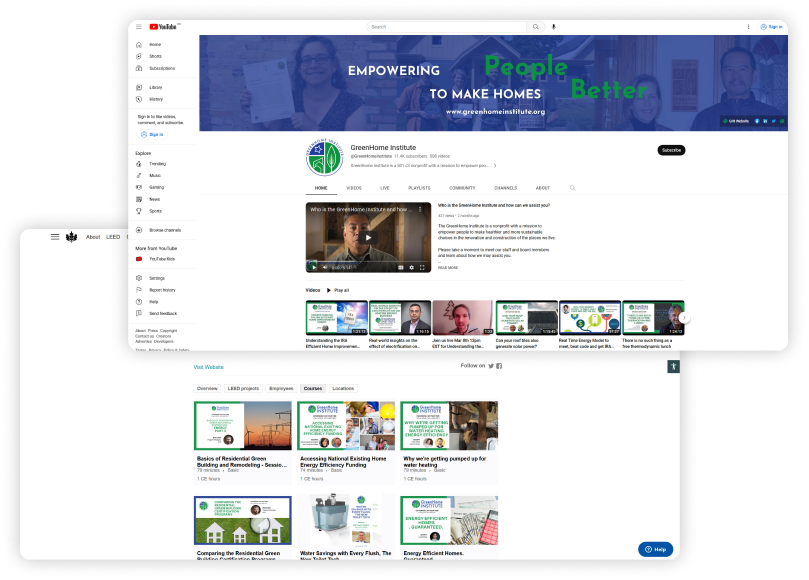809x580 pixels.
Task: Click the YouTube logo
Action: (163, 27)
